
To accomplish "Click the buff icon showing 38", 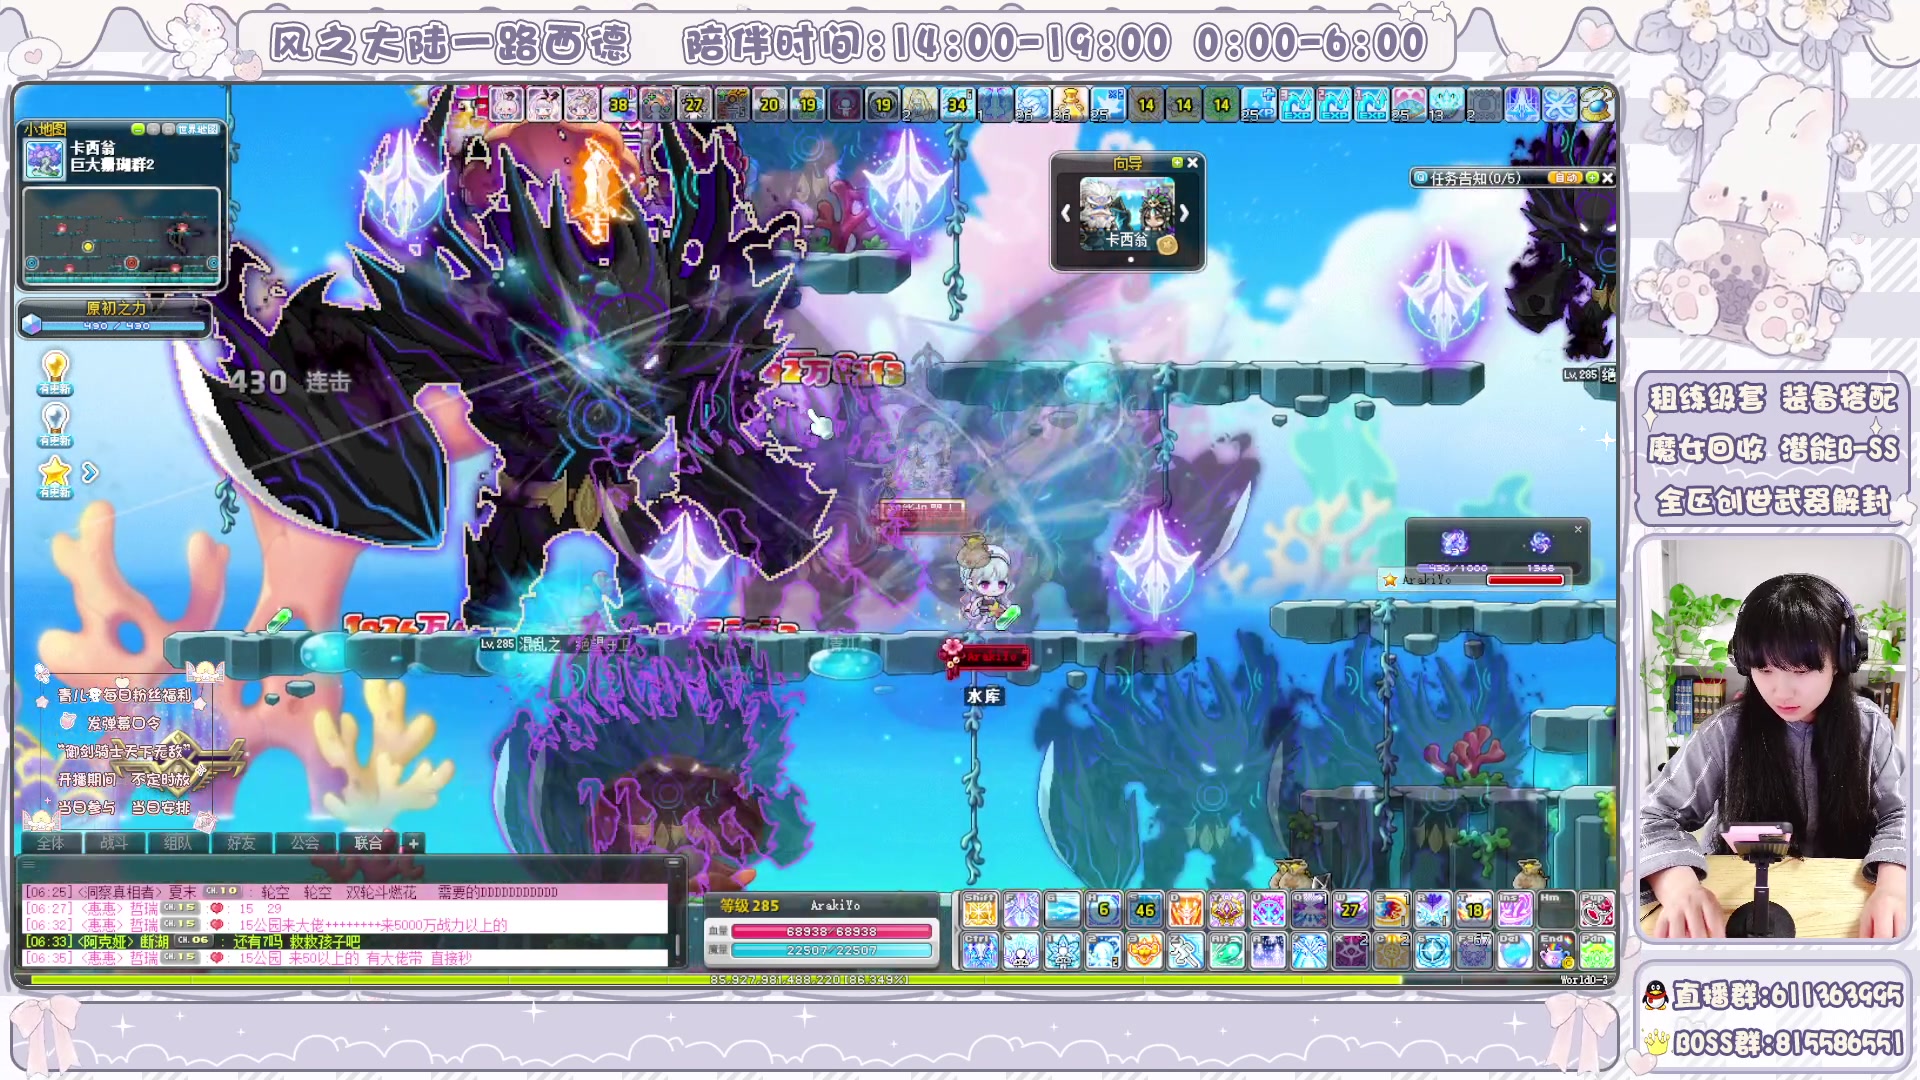I will tap(619, 104).
